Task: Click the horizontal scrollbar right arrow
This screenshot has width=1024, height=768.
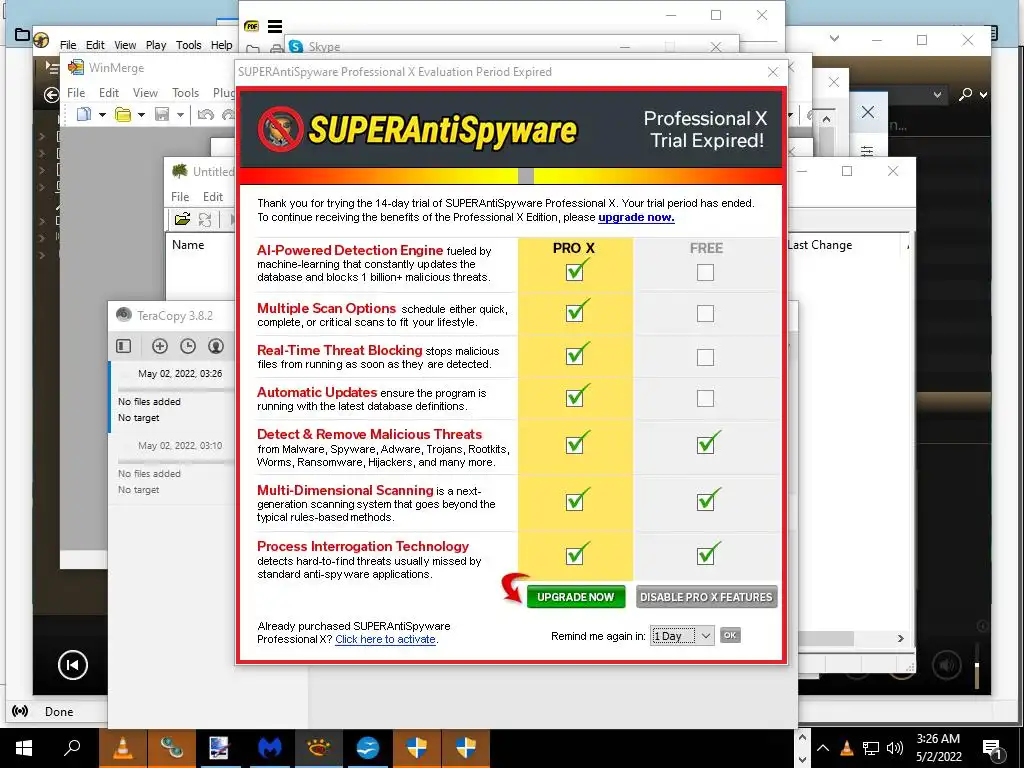Action: coord(901,638)
